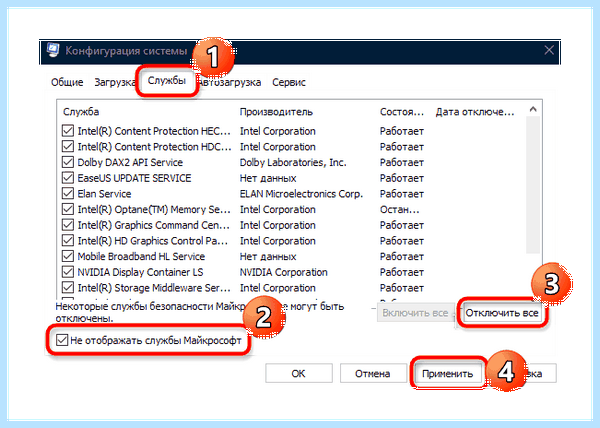Sort by Дата отключения column header

(475, 112)
